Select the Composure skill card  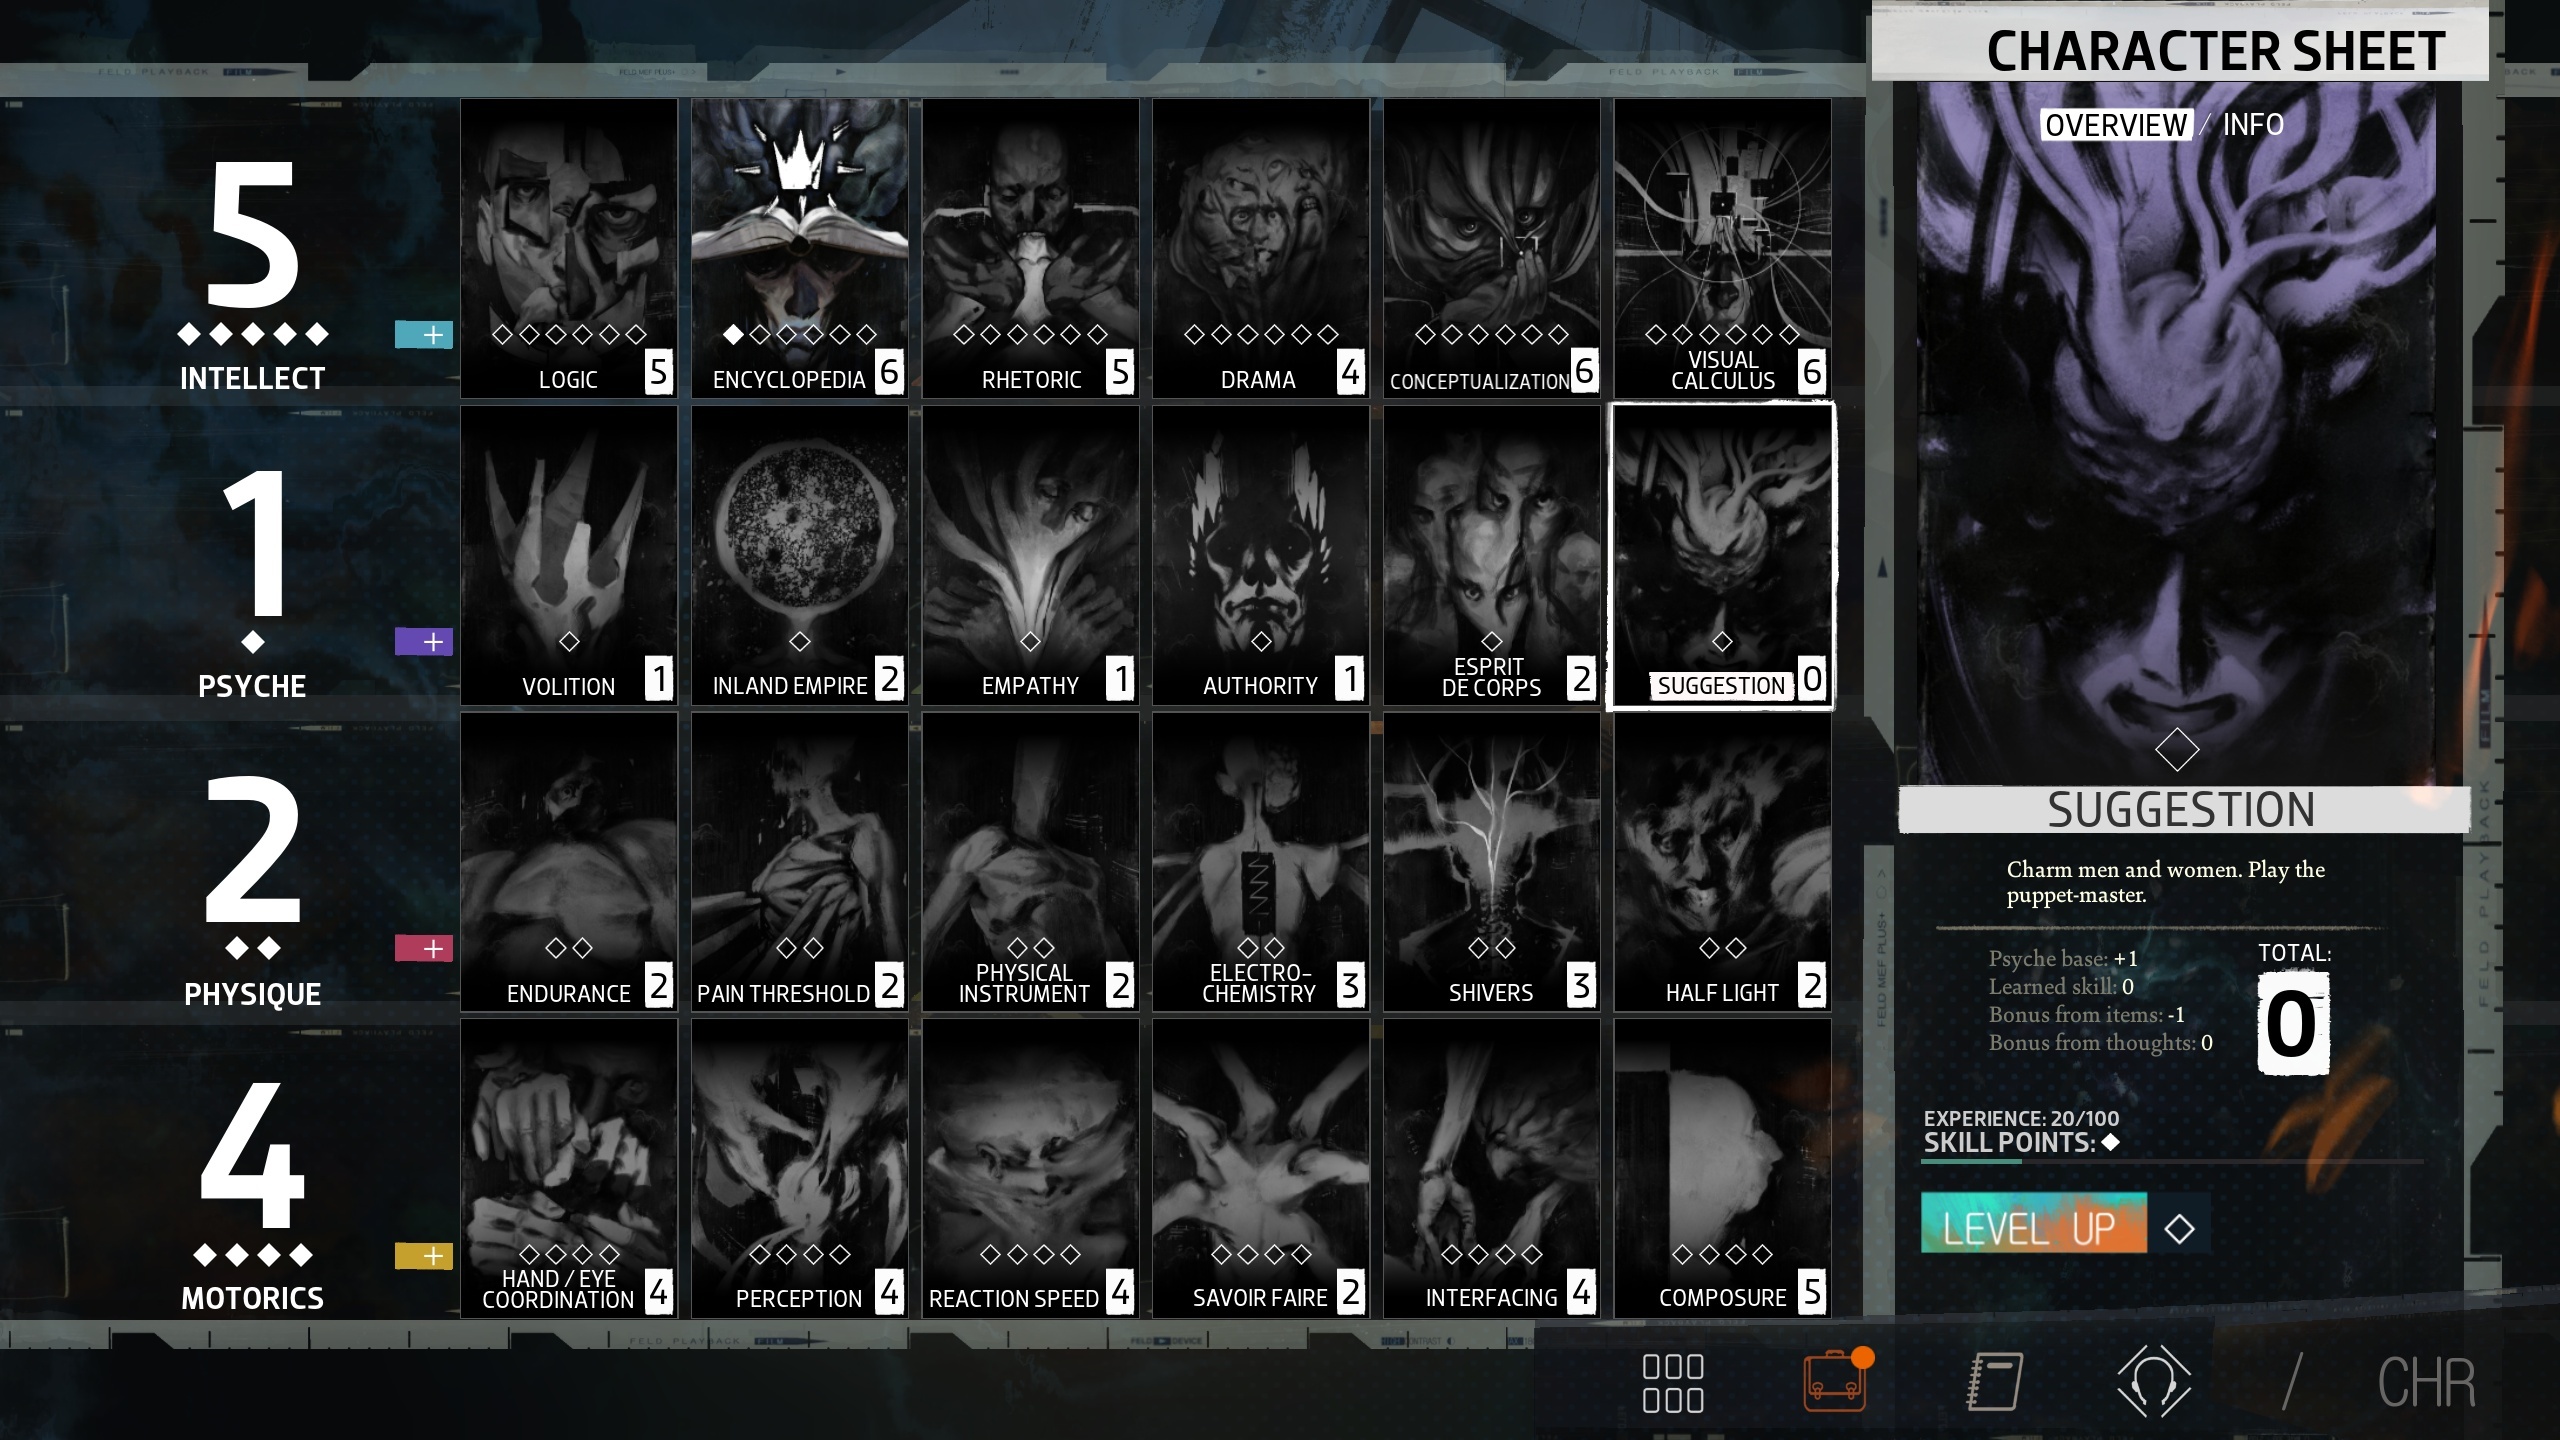click(x=1722, y=1169)
